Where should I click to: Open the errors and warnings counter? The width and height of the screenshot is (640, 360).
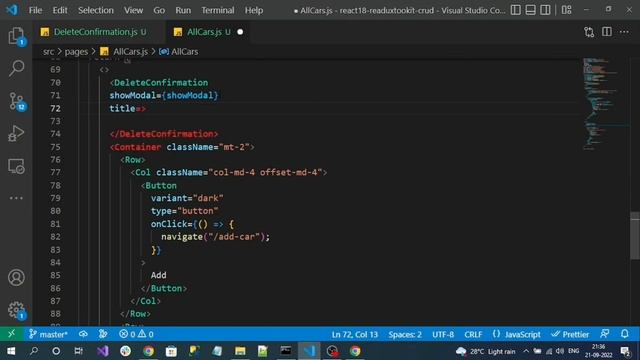pos(136,334)
